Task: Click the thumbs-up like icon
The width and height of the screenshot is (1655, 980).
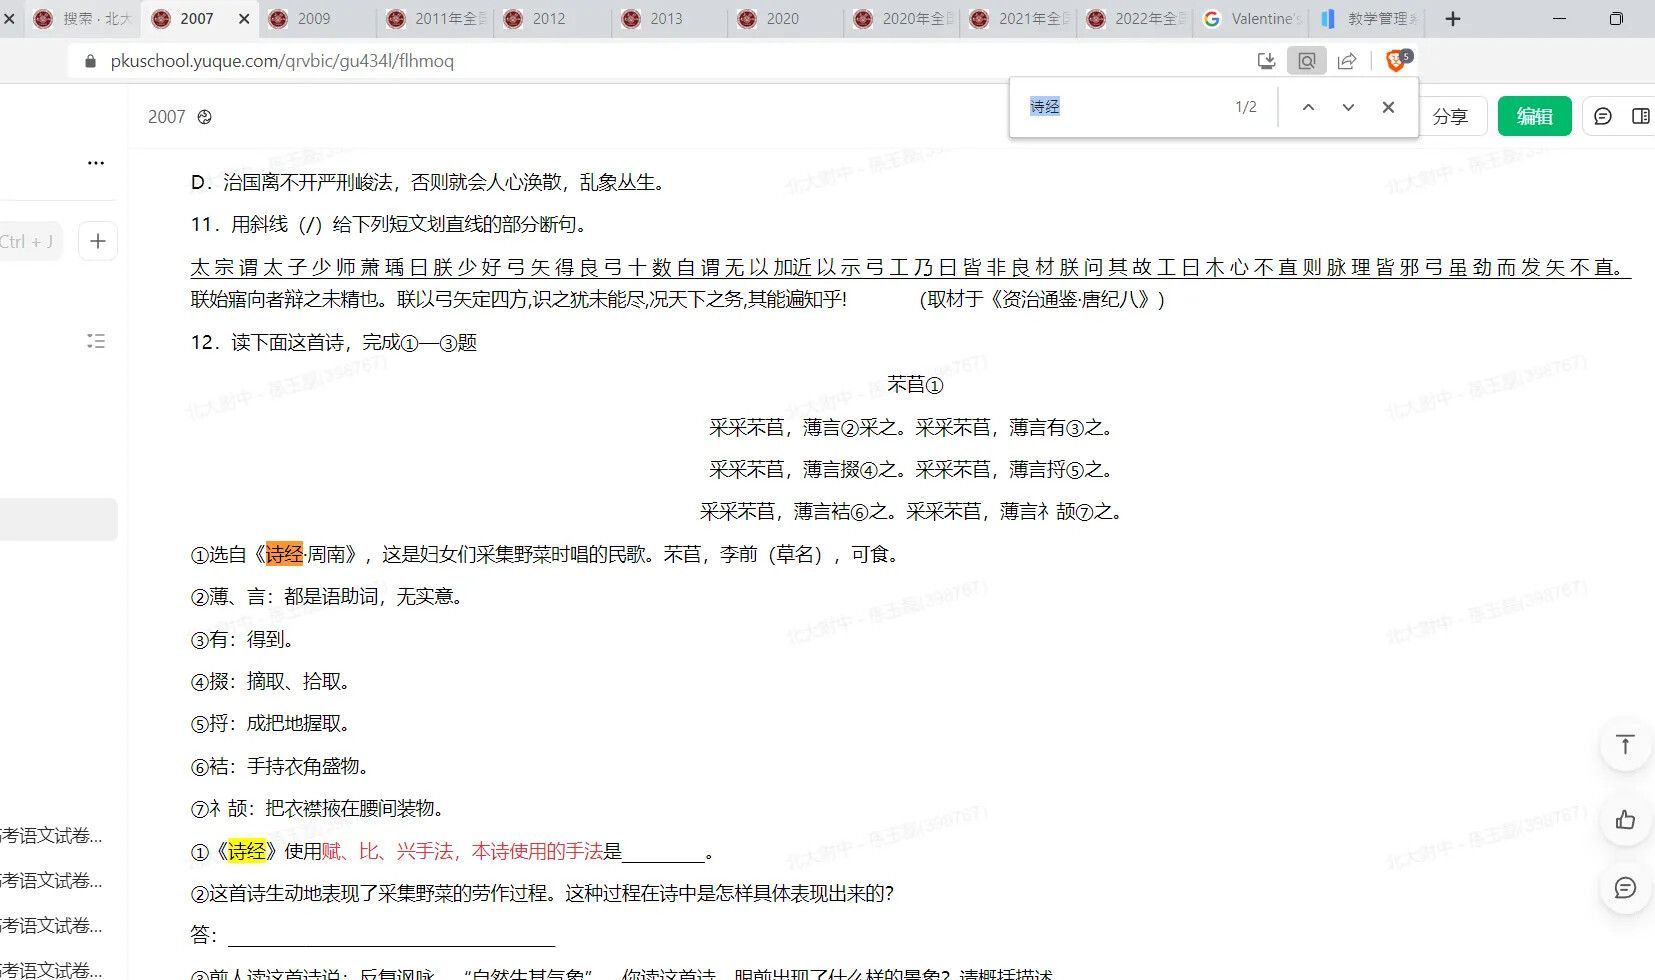Action: [1624, 820]
